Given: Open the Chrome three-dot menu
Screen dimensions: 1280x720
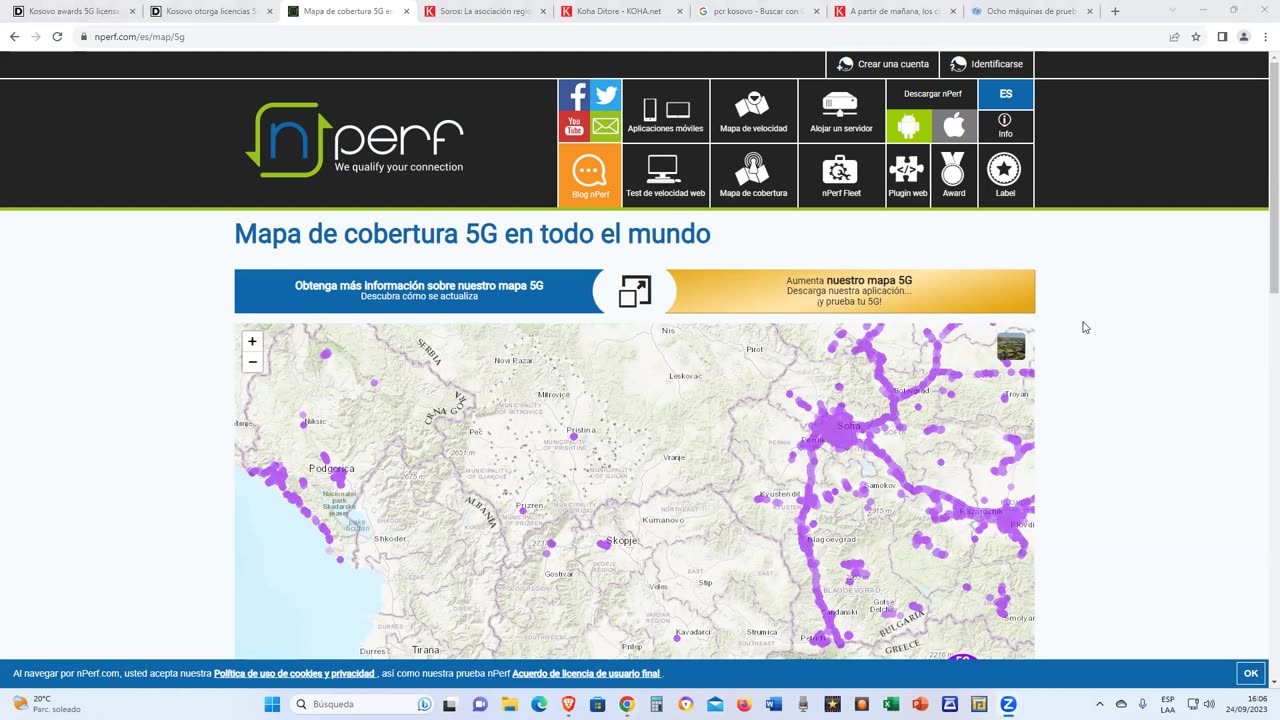Looking at the screenshot, I should [x=1265, y=37].
